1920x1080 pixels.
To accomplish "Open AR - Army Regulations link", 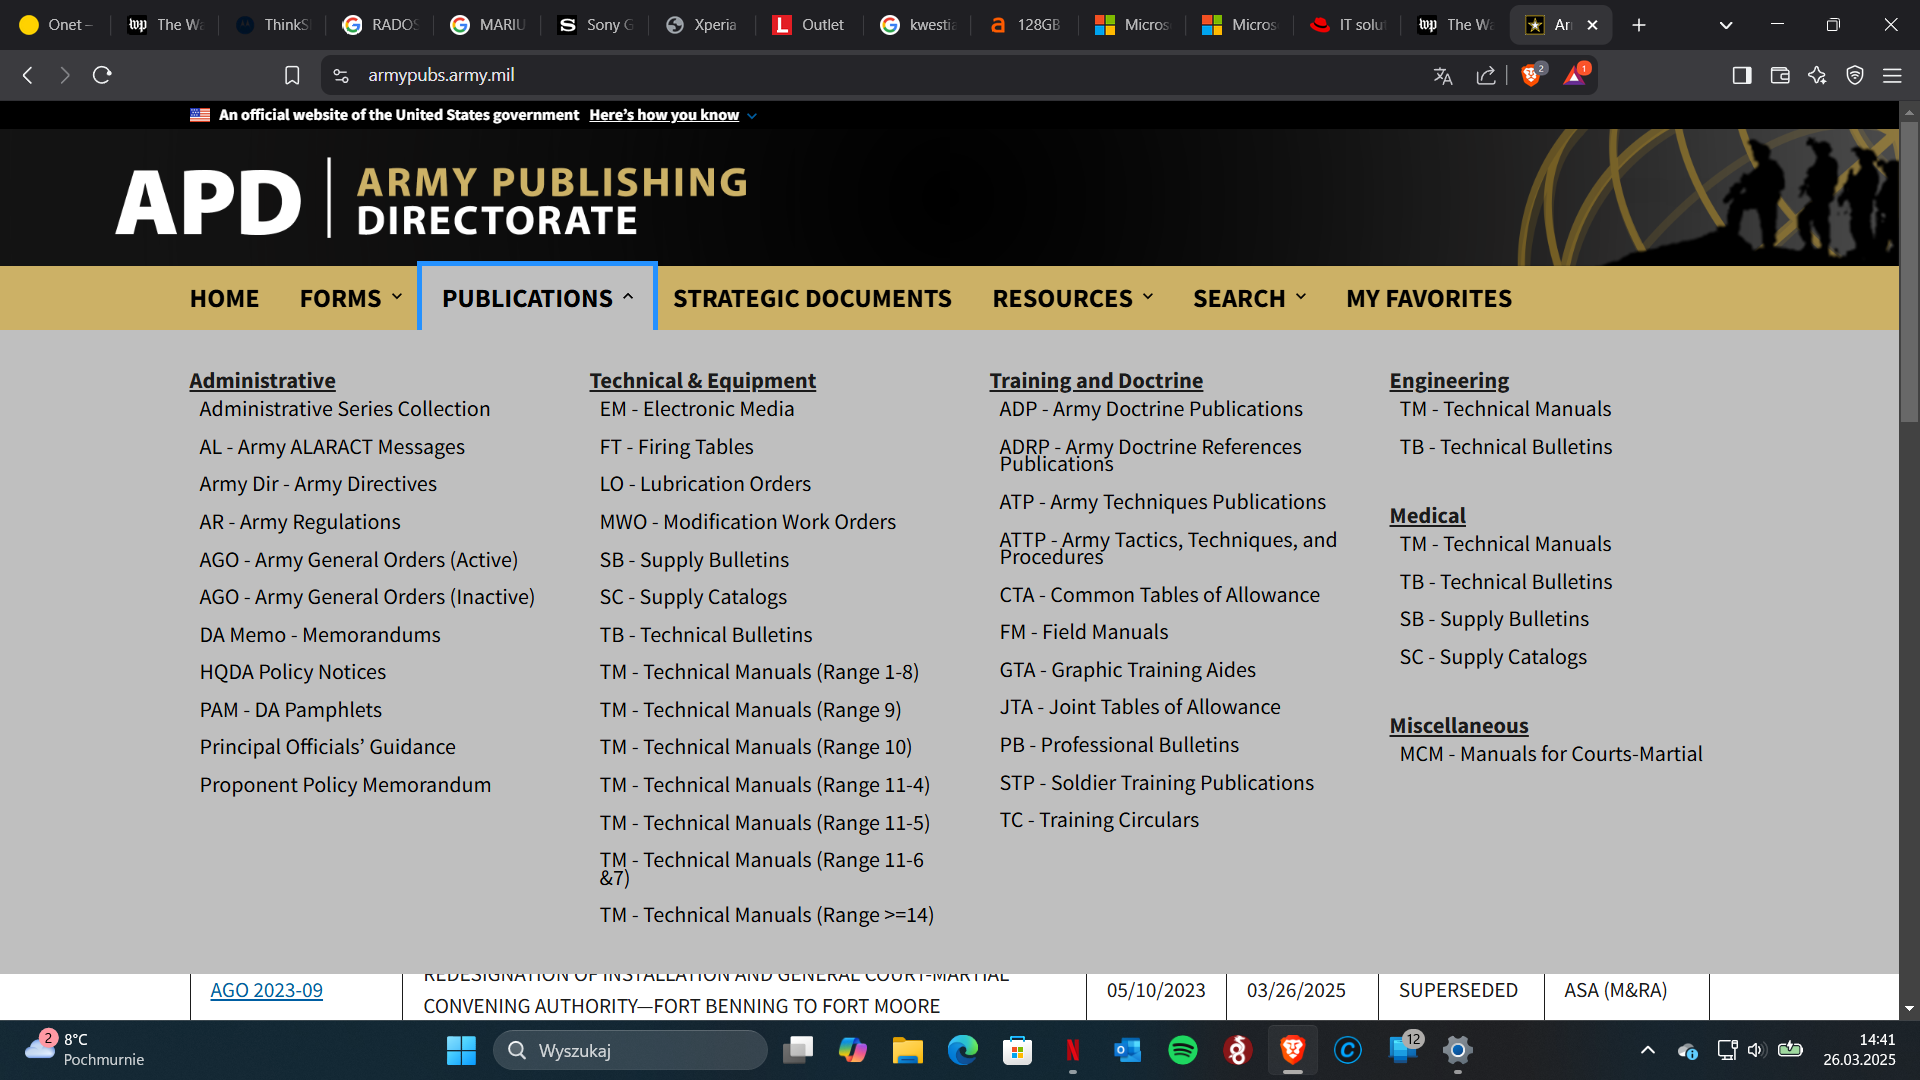I will point(300,522).
